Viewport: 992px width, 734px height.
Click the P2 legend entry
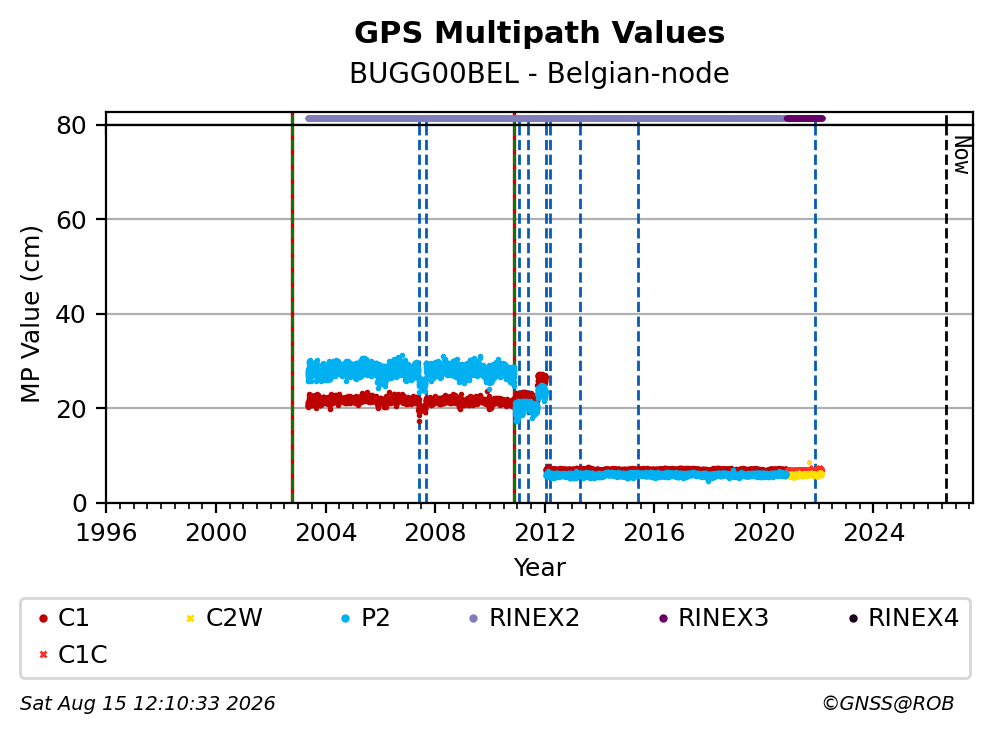(365, 618)
